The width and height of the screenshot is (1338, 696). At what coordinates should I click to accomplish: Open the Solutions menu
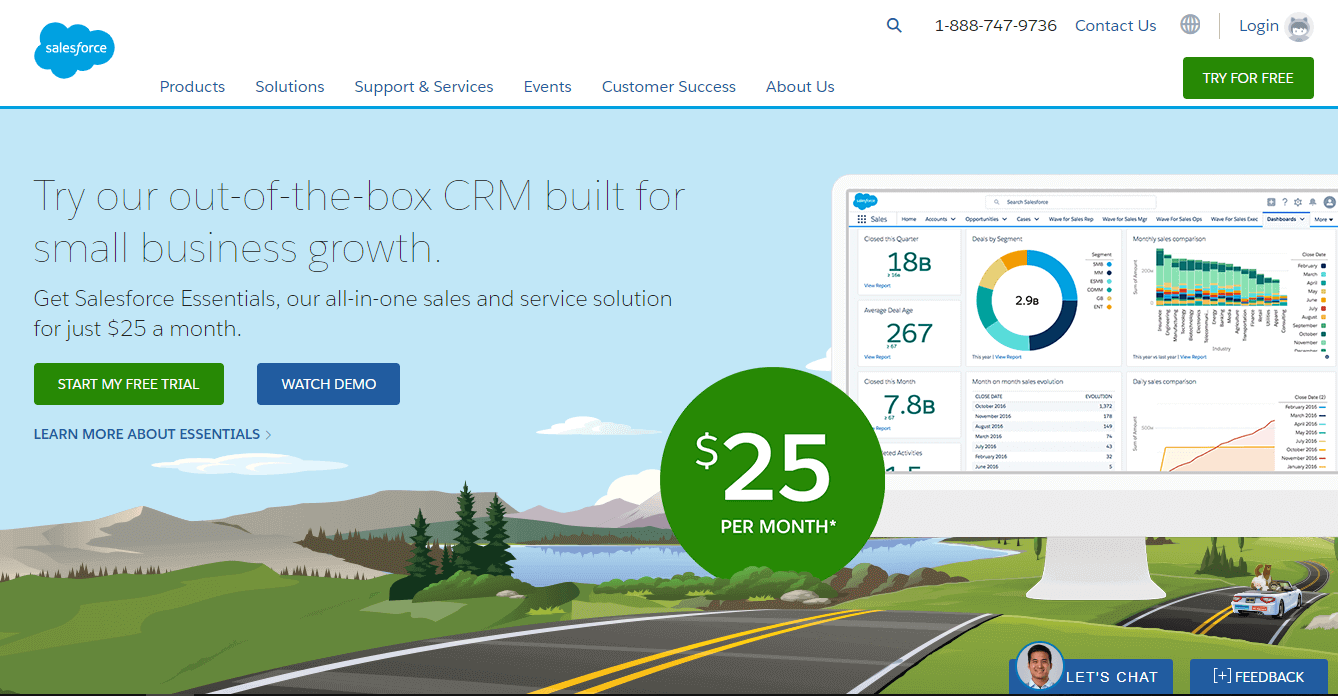point(290,87)
